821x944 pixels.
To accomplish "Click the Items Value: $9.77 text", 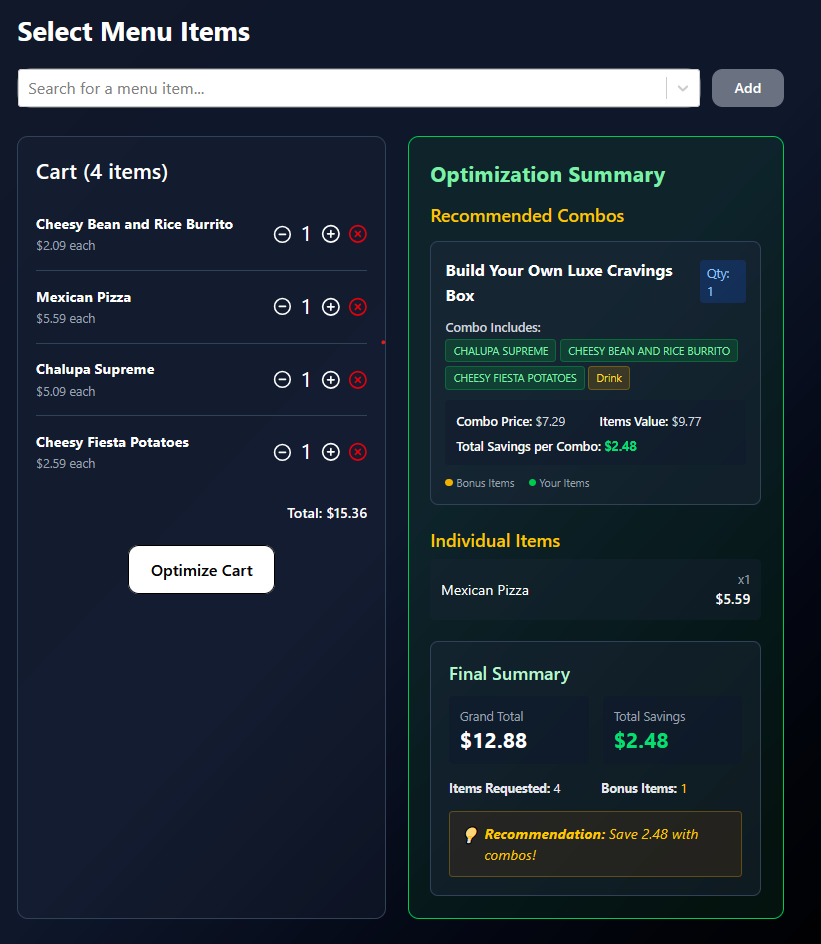I will pos(650,421).
